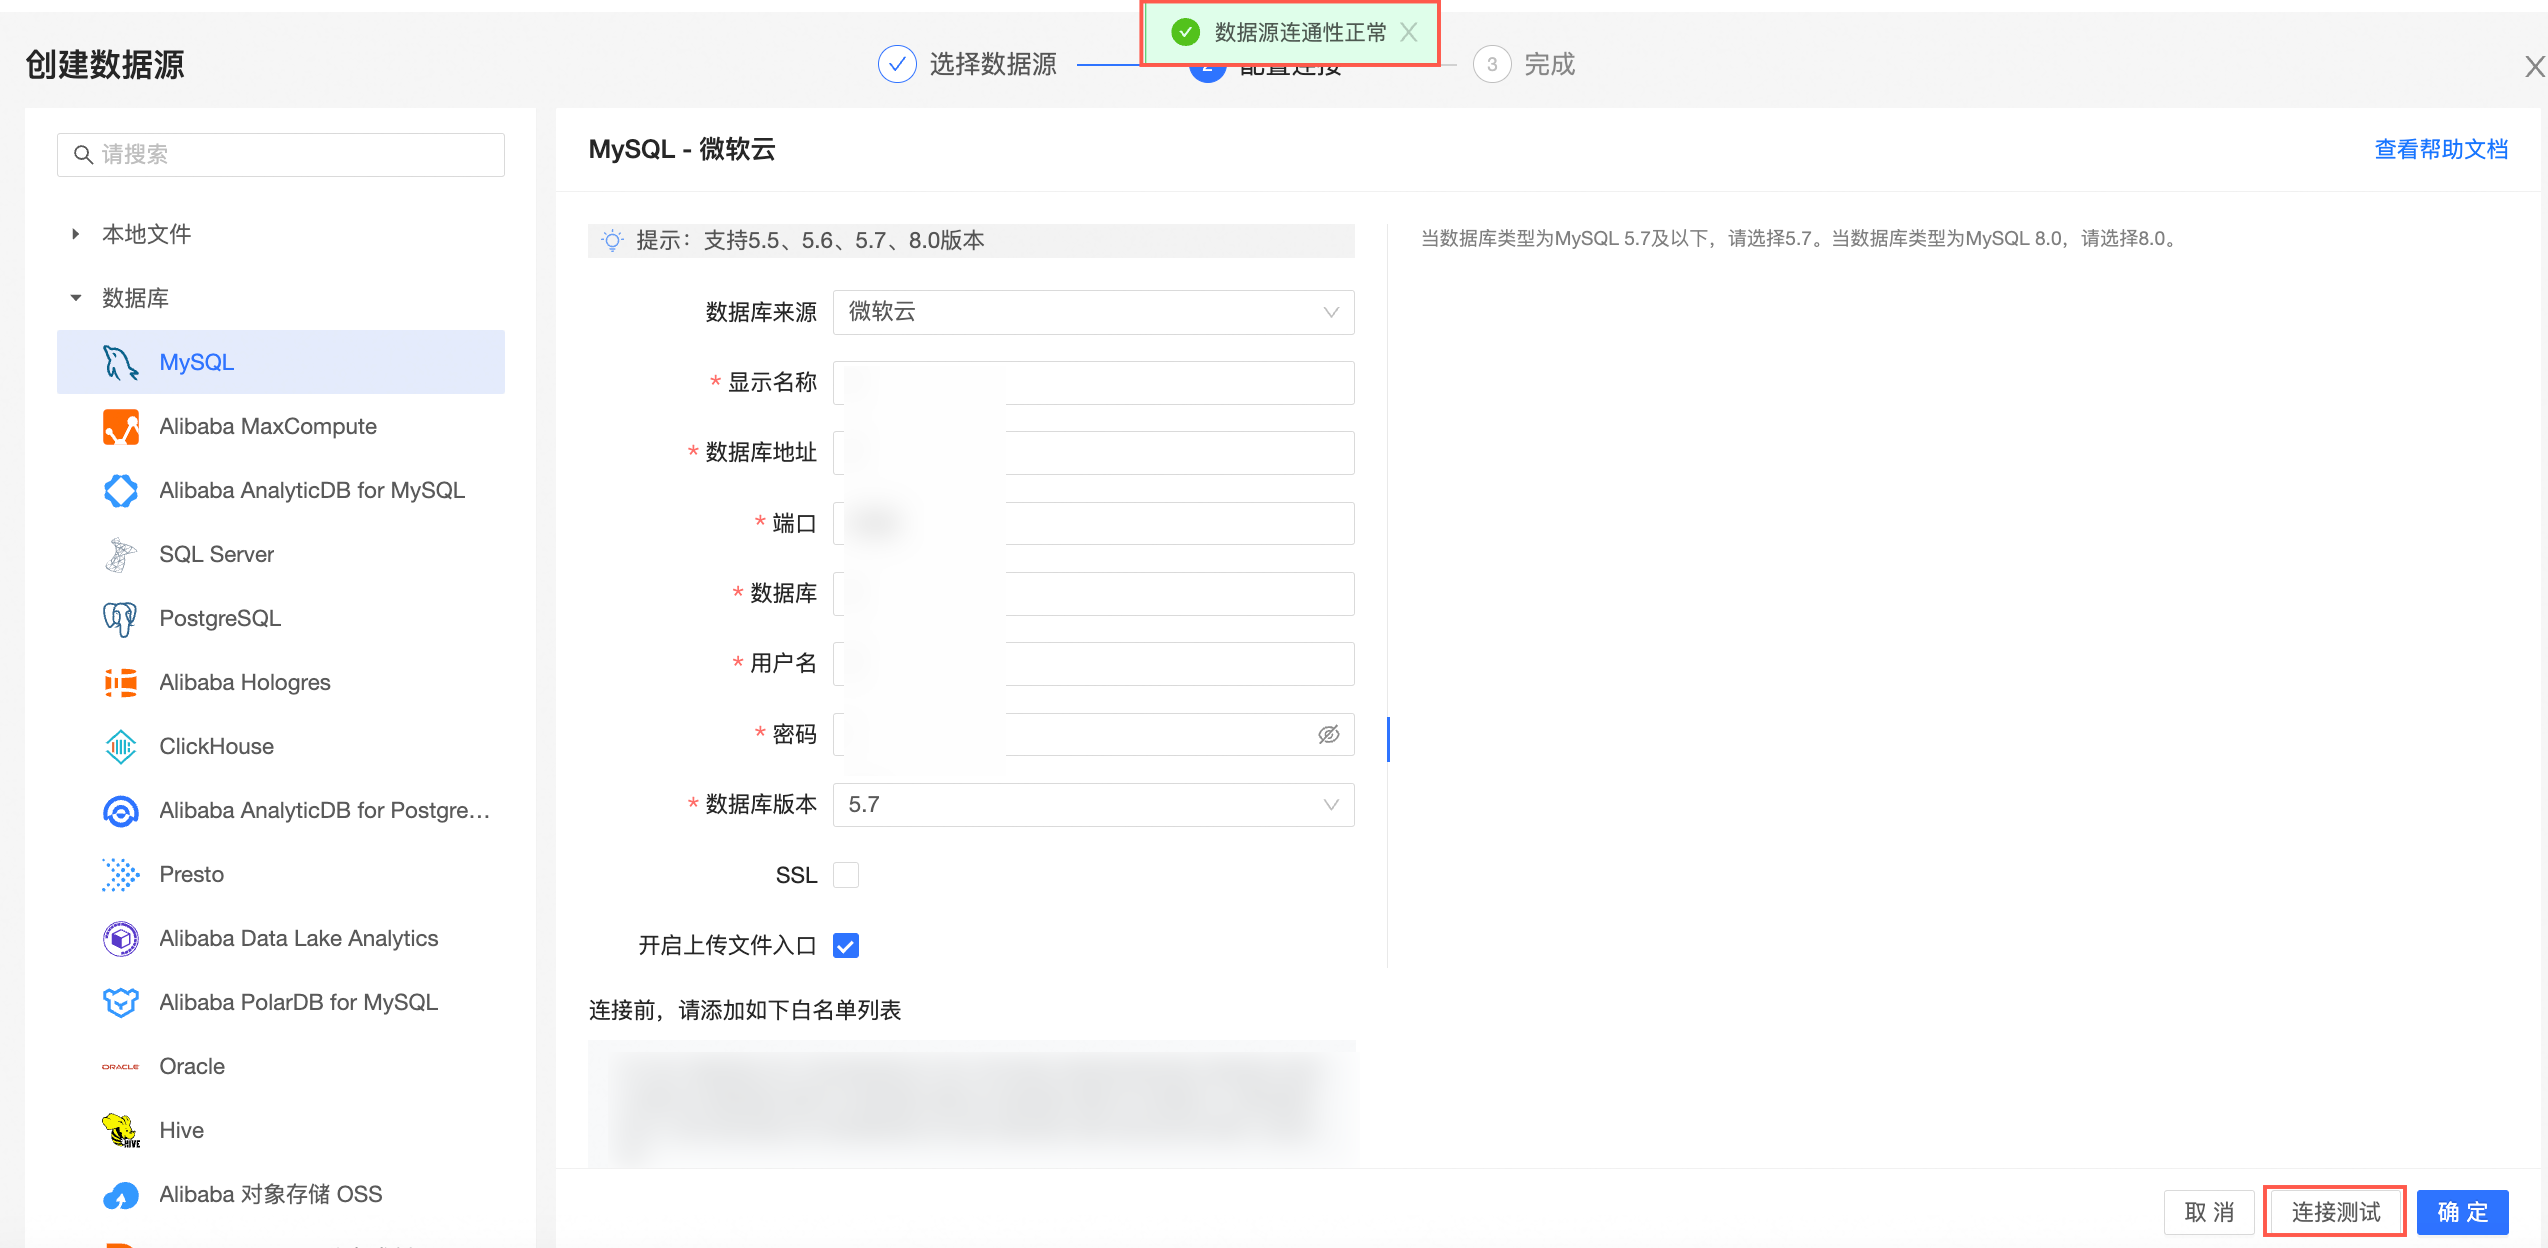The width and height of the screenshot is (2548, 1248).
Task: Dismiss the 数据源连通性正常 notification
Action: click(x=1409, y=33)
